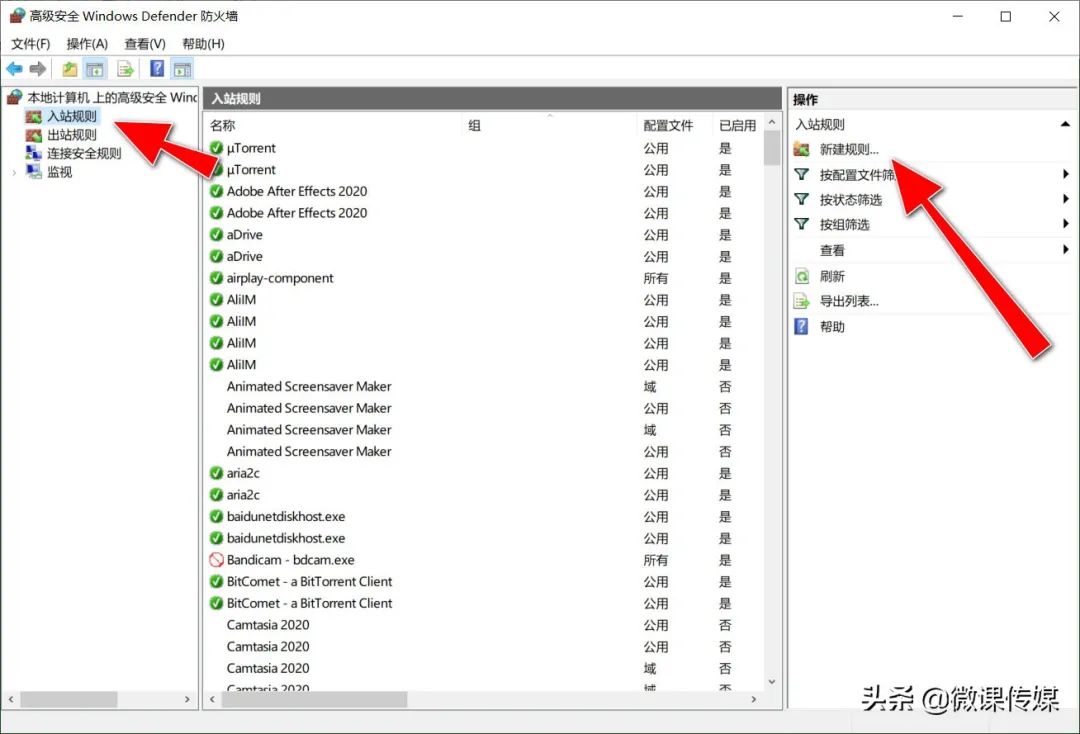Open the 操作(A) menu
This screenshot has width=1080, height=734.
[x=87, y=44]
